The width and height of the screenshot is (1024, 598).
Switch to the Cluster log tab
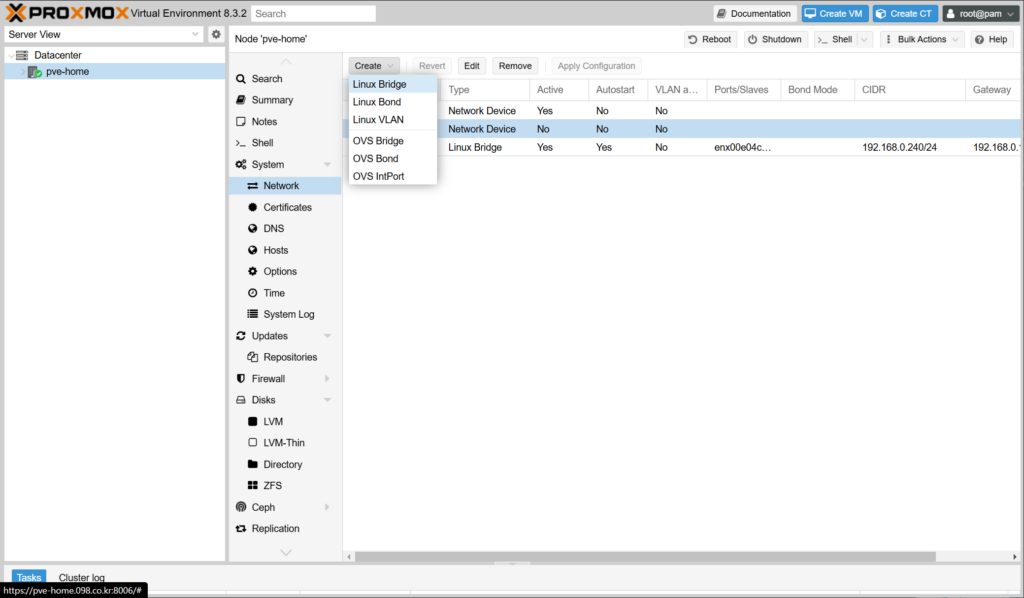(x=81, y=577)
